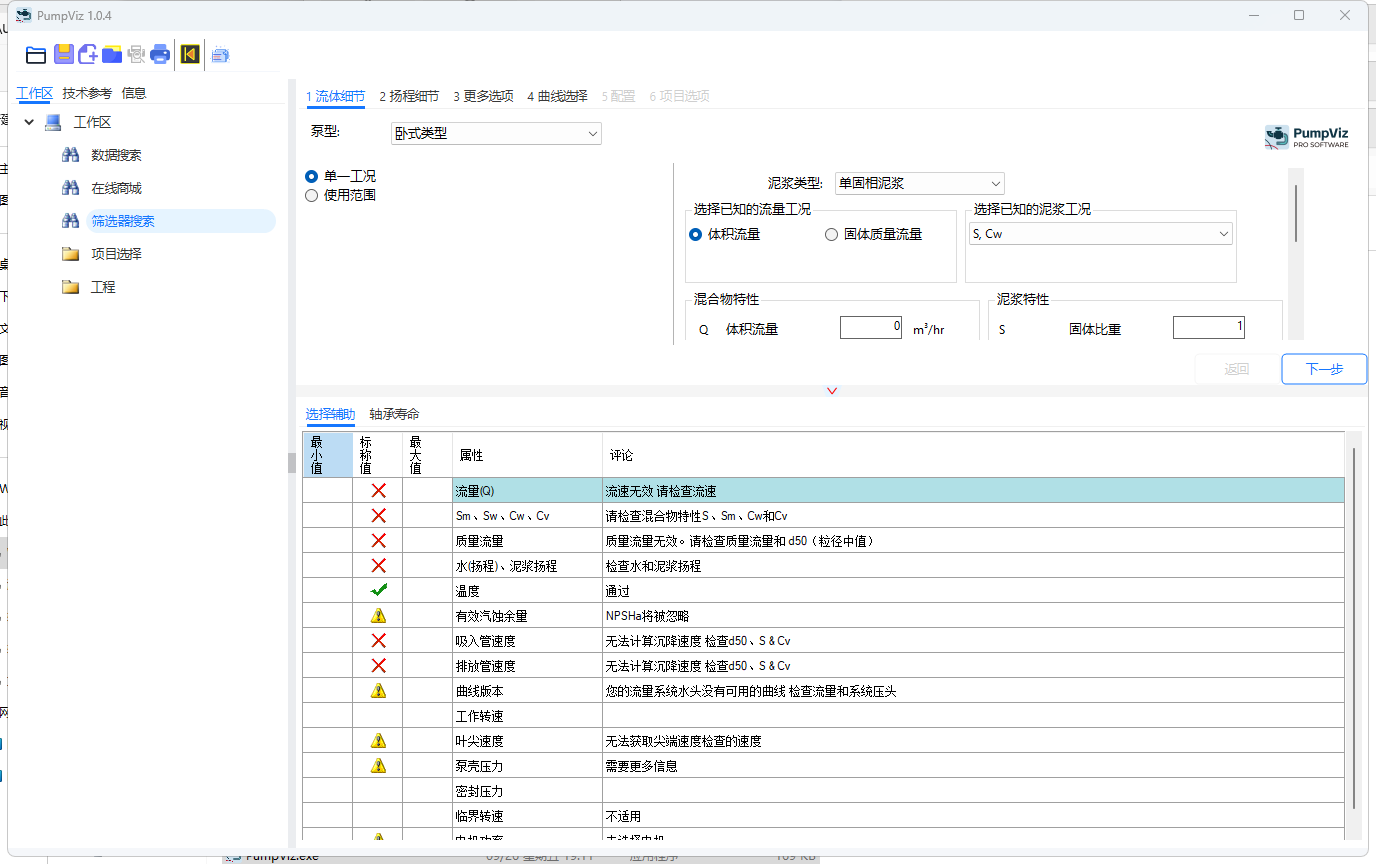This screenshot has height=864, width=1376.
Task: Choose the 固体质量流量 radio option
Action: tap(831, 233)
